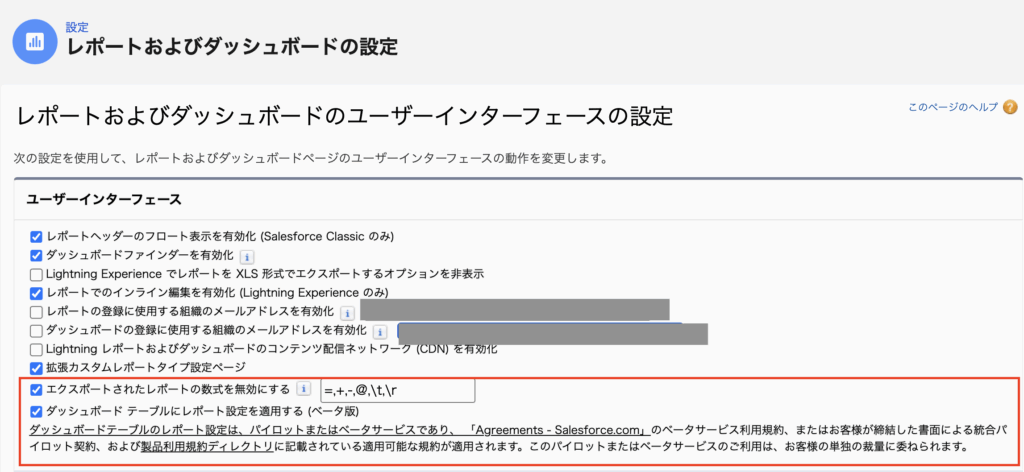Screen dimensions: 1024x472
Task: Toggle 拡張カスタムレポートタイプ設定ページ checkbox
Action: point(36,368)
